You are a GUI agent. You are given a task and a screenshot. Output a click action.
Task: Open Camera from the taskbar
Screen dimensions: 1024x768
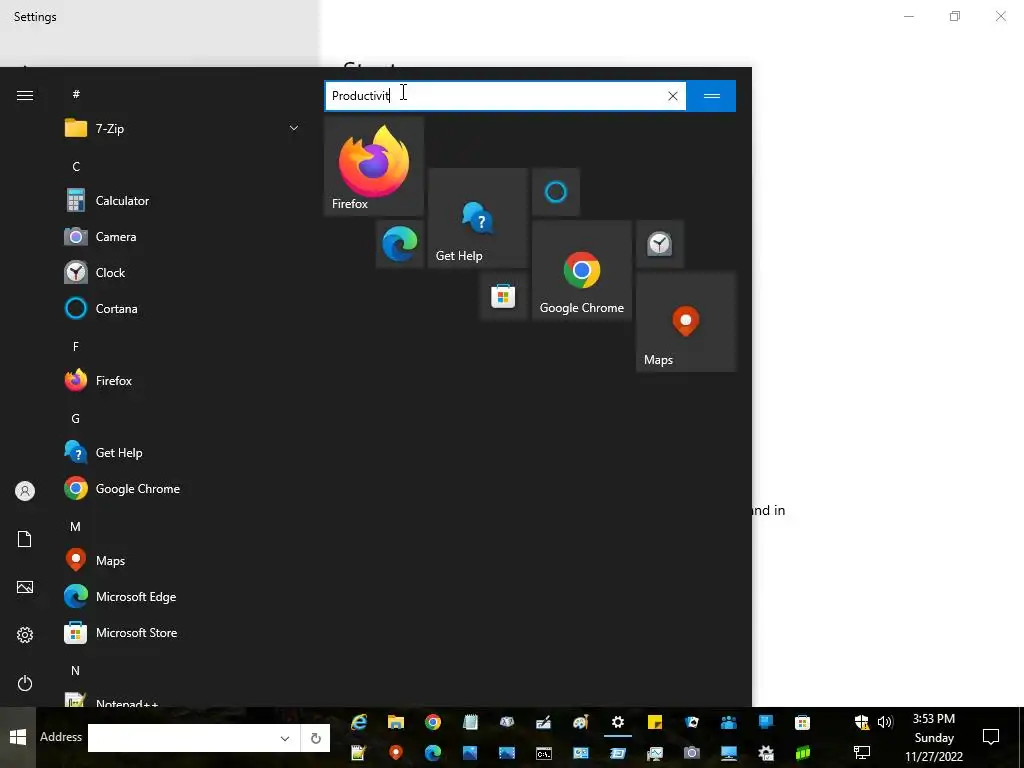click(692, 753)
